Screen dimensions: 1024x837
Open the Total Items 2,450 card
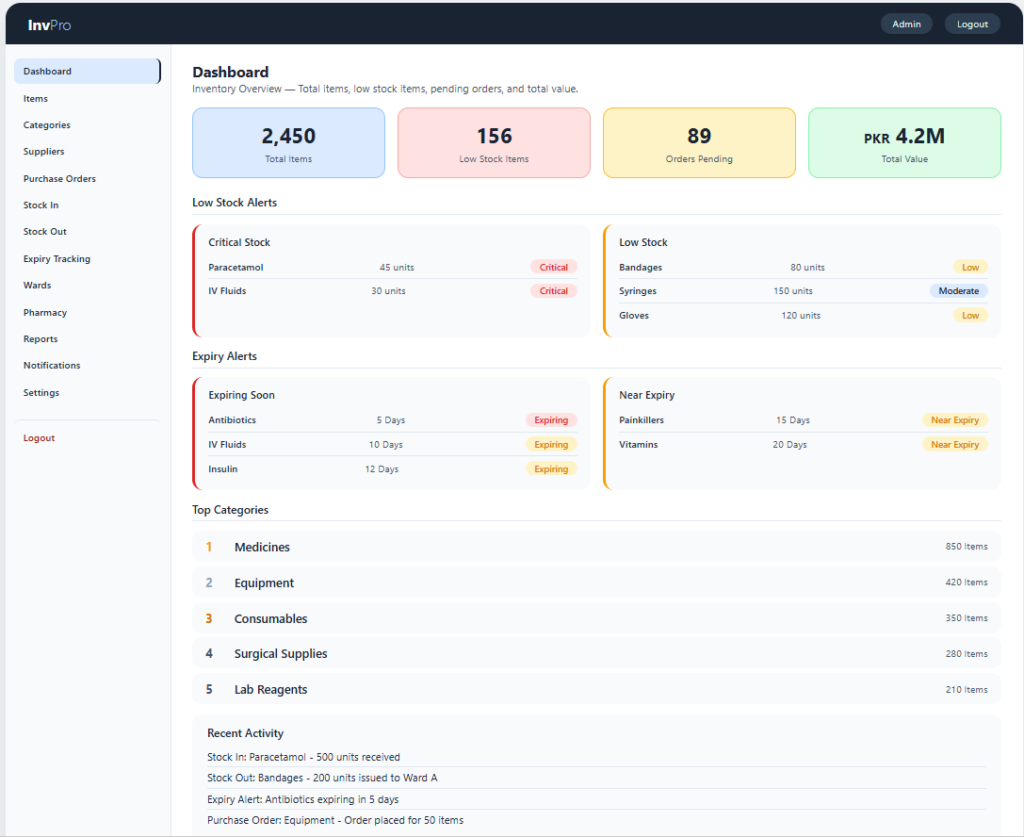tap(289, 143)
